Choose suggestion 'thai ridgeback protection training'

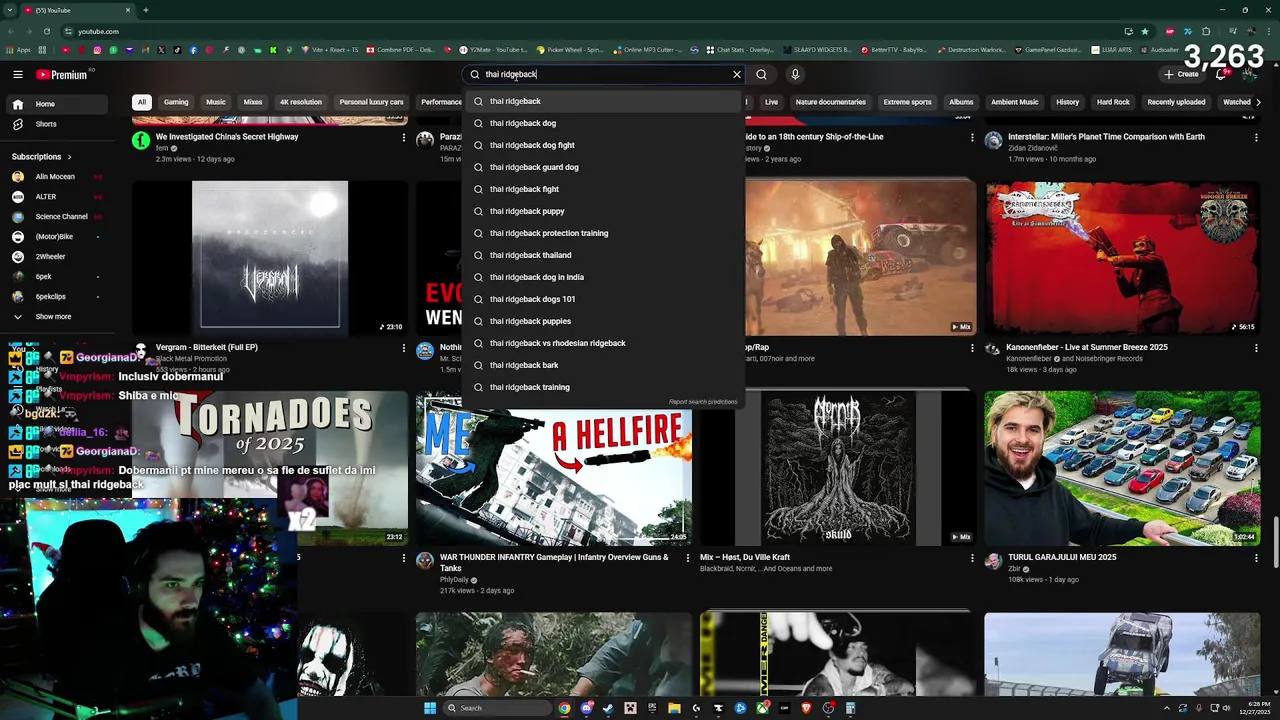604,233
